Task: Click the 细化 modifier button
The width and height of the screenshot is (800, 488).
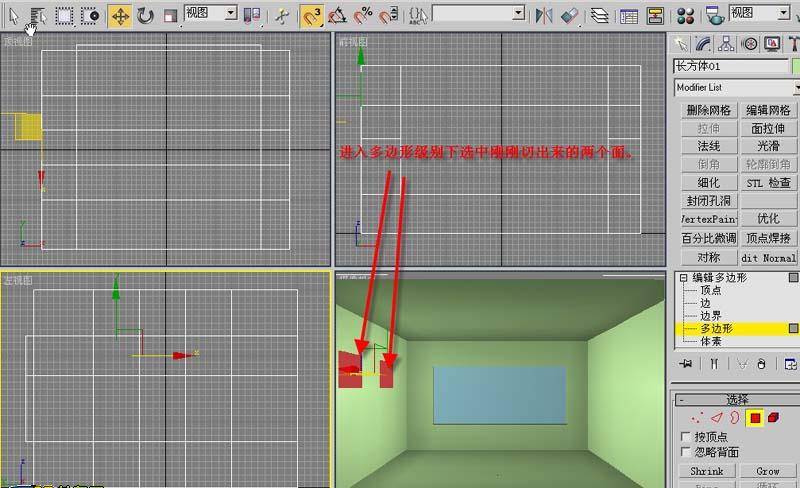Action: pos(709,183)
